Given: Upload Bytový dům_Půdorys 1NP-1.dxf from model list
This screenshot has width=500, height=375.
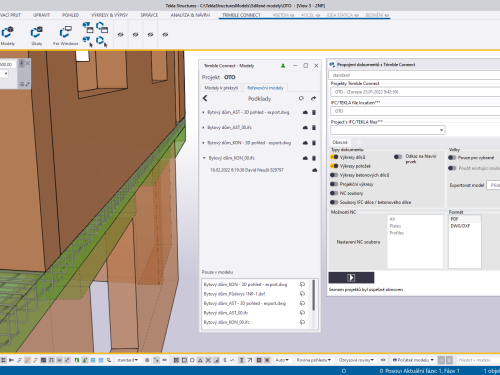Looking at the screenshot, I should click(302, 294).
